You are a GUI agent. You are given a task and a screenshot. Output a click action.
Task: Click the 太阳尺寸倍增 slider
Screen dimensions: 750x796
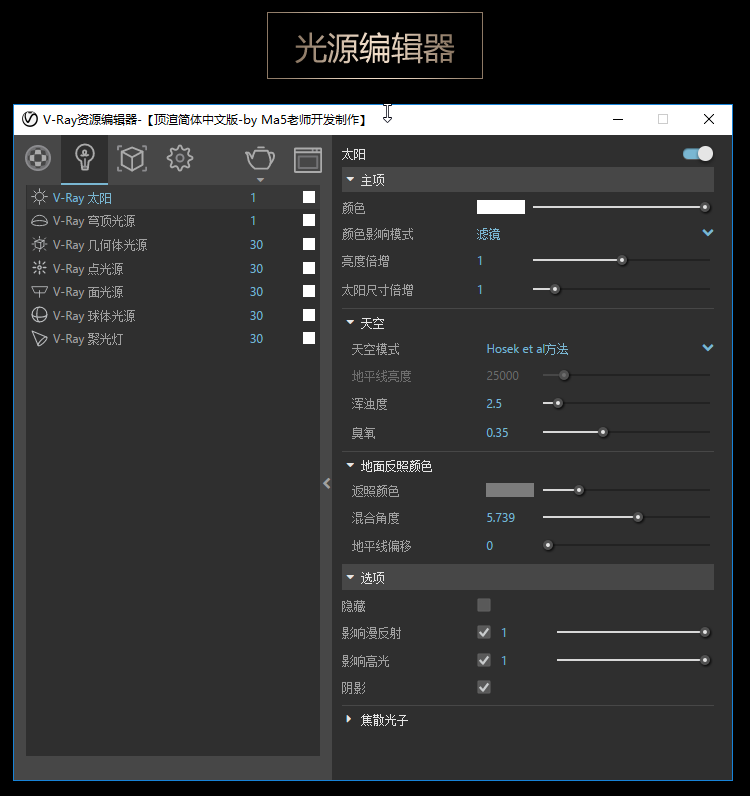click(621, 289)
